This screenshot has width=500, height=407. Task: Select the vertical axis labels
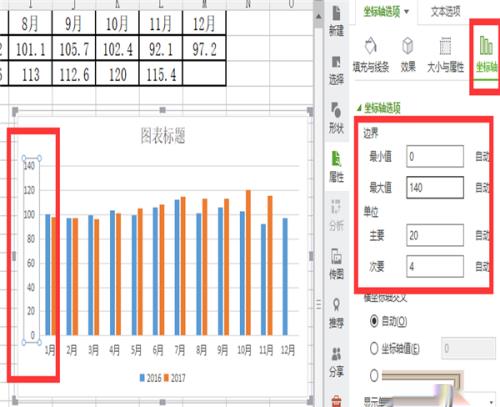tap(31, 250)
